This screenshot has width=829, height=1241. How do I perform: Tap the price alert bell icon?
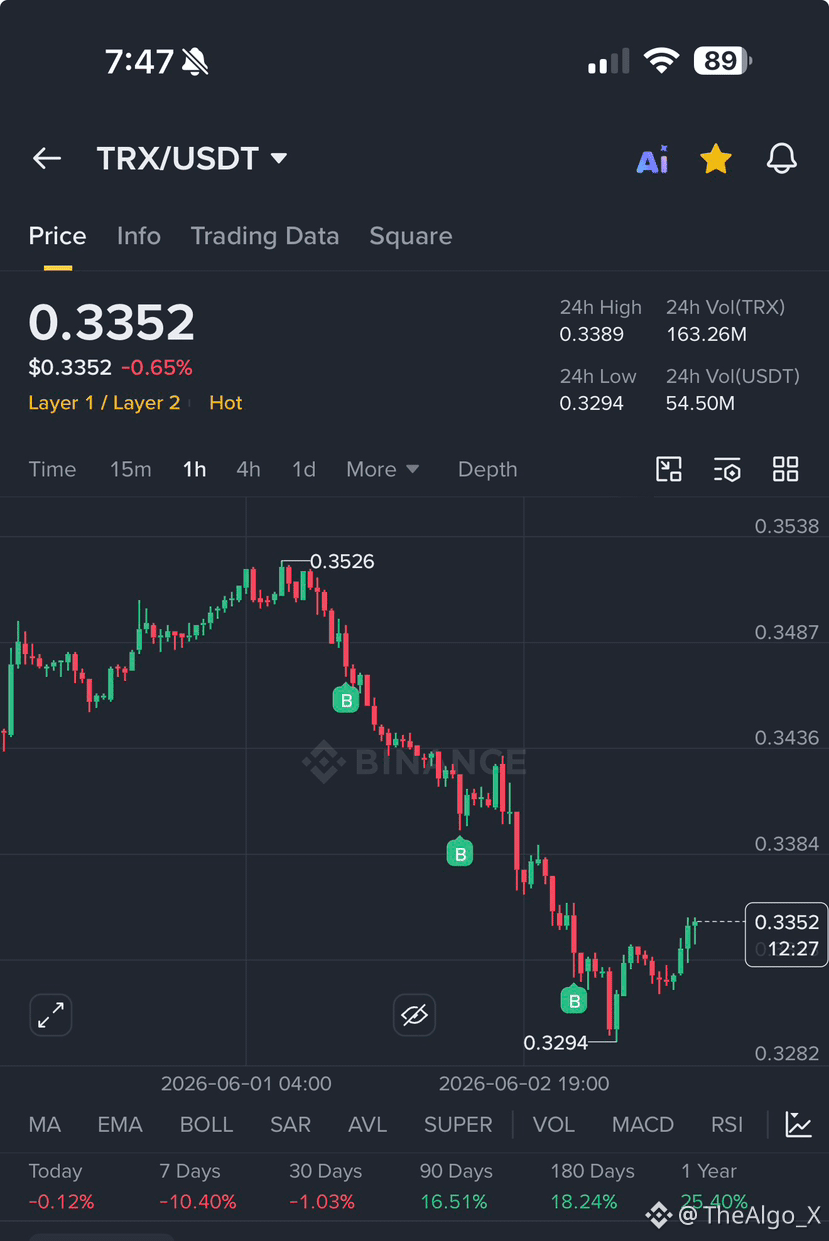tap(782, 158)
